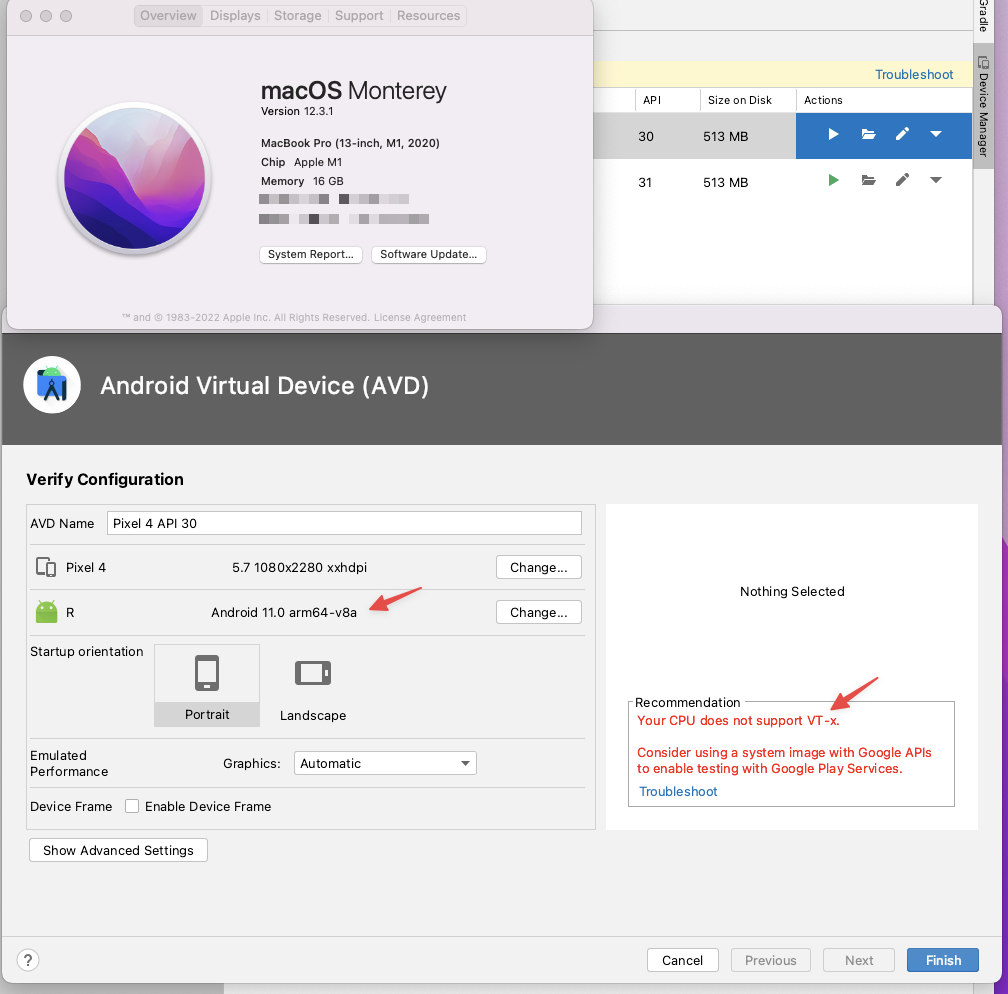Finish creating the virtual device
The image size is (1008, 994).
pyautogui.click(x=943, y=960)
